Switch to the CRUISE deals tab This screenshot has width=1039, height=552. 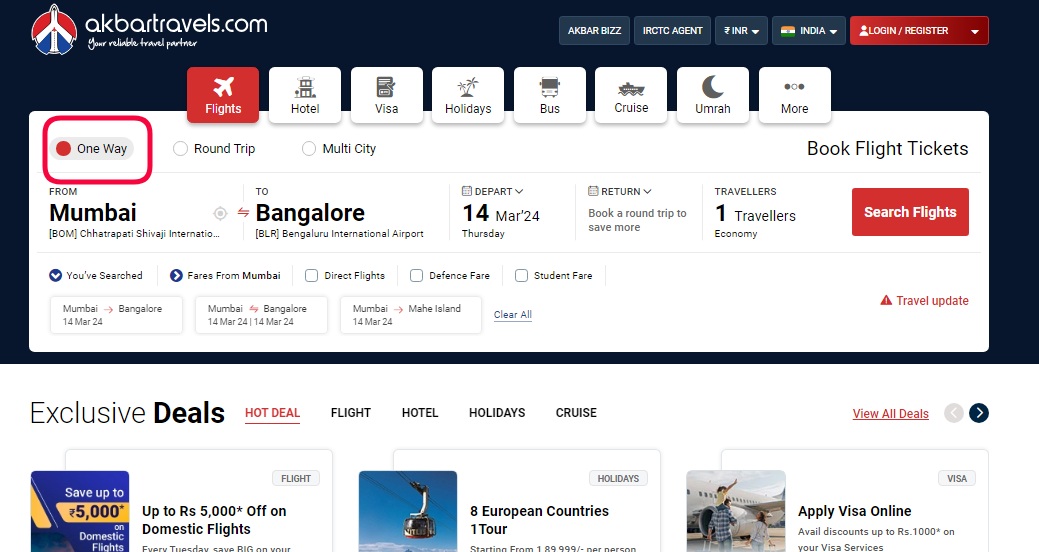point(576,413)
